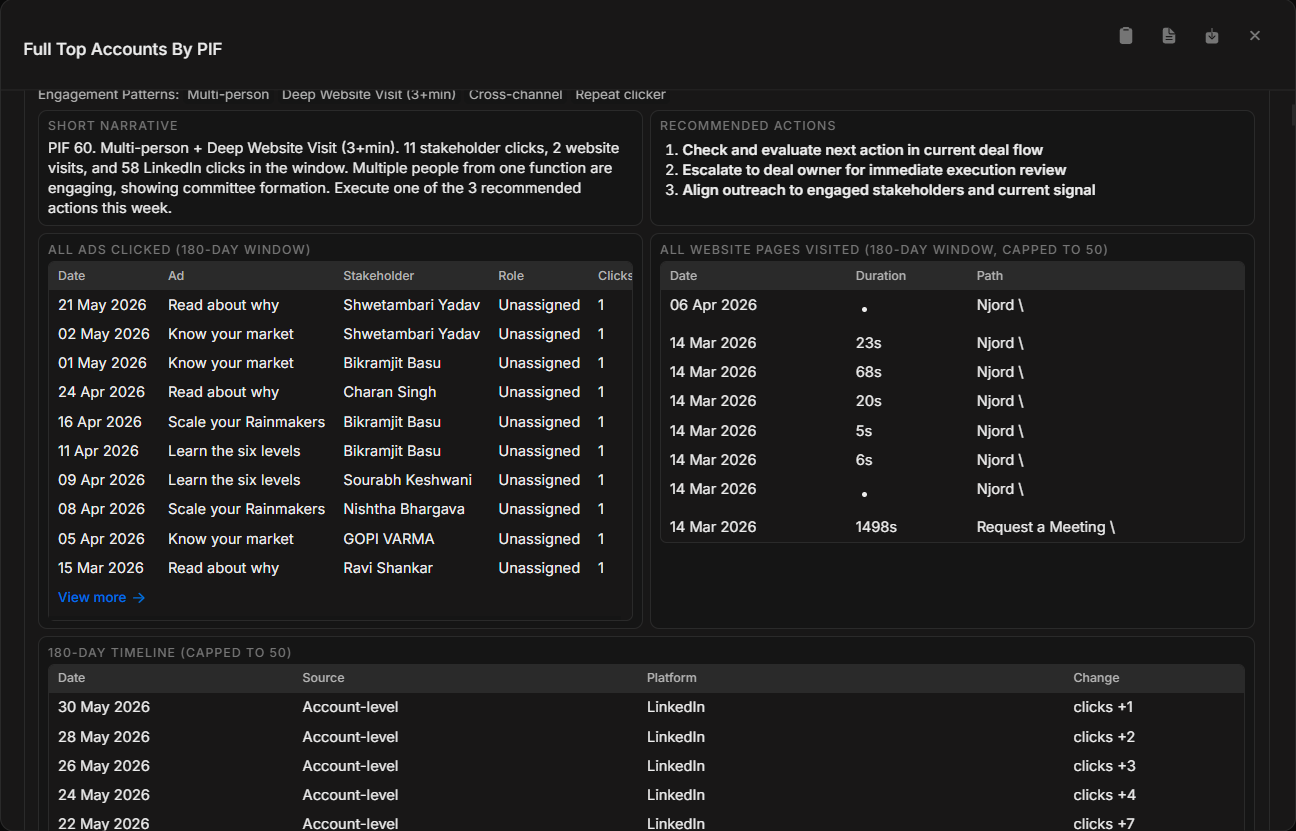Viewport: 1296px width, 831px height.
Task: Select stakeholder Ravi Shankar
Action: pos(388,568)
